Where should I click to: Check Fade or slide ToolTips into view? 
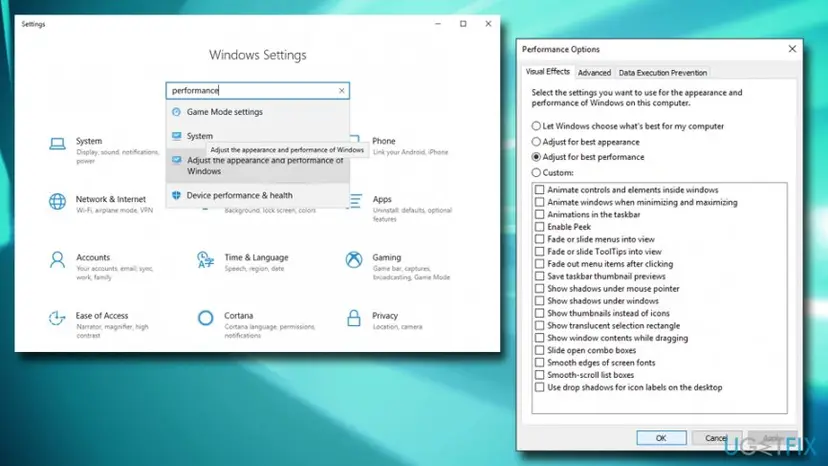pyautogui.click(x=539, y=251)
